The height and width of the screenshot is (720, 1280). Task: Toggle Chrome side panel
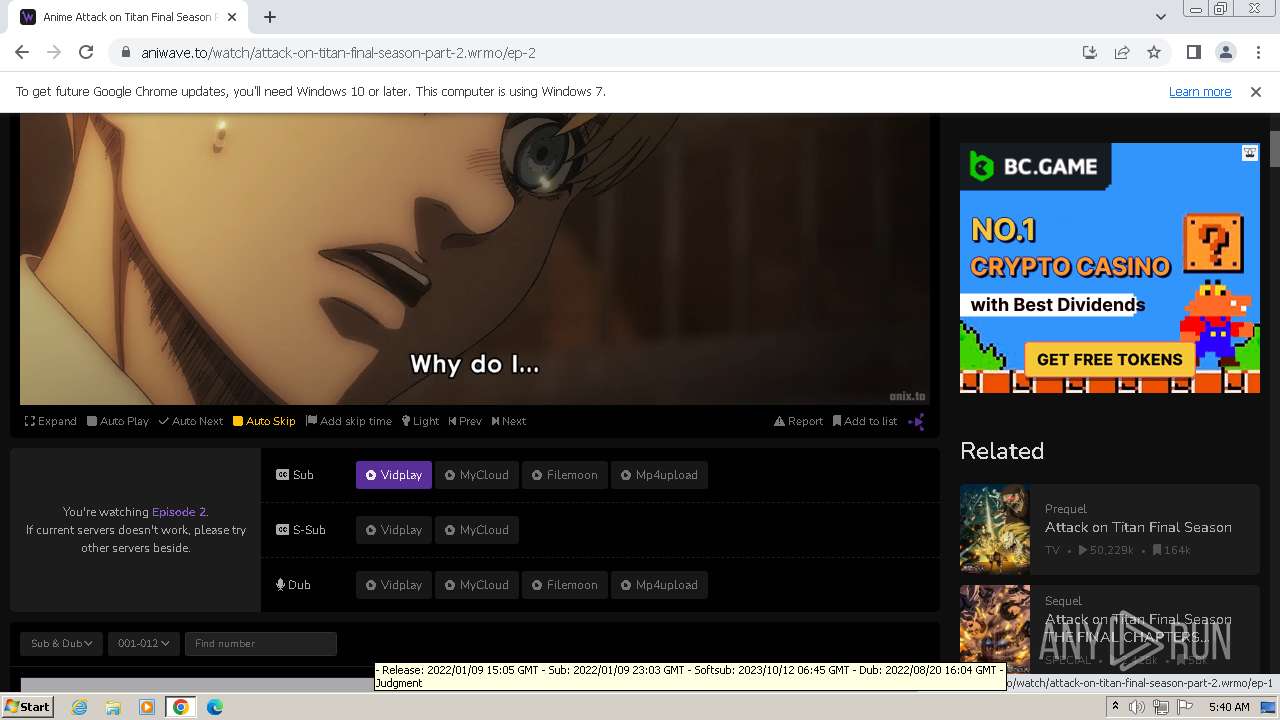pyautogui.click(x=1194, y=53)
